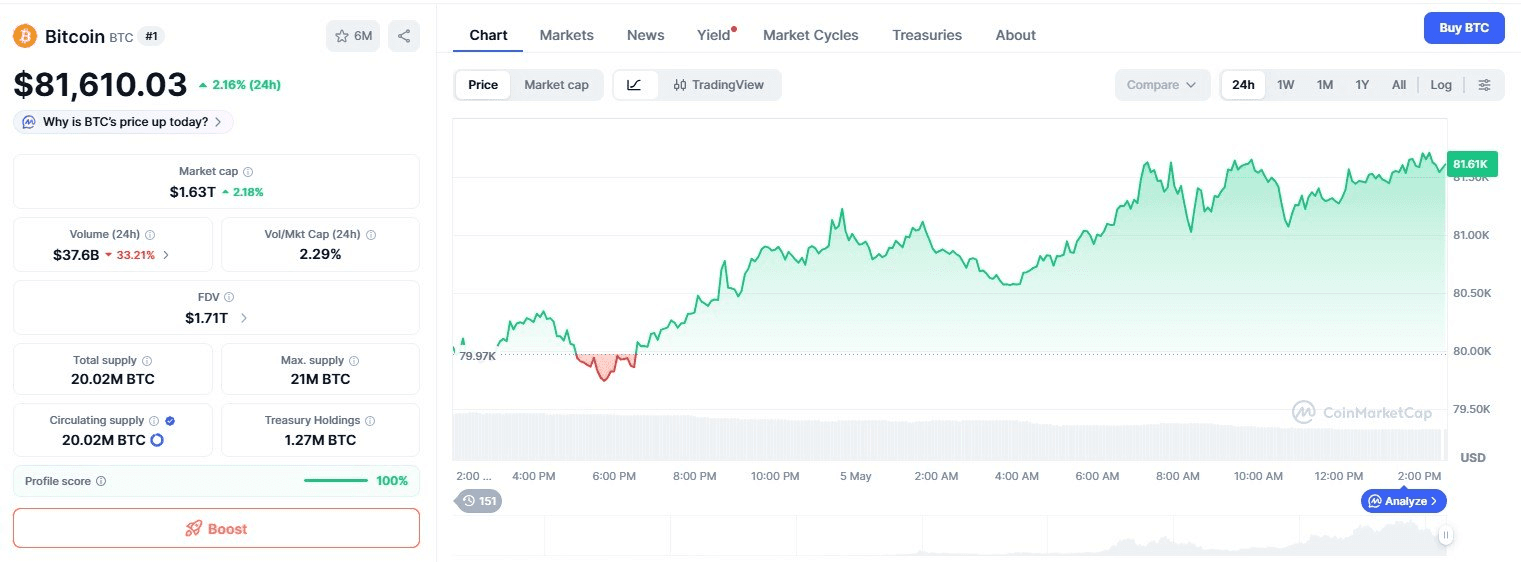Open the Chart tab

point(488,35)
